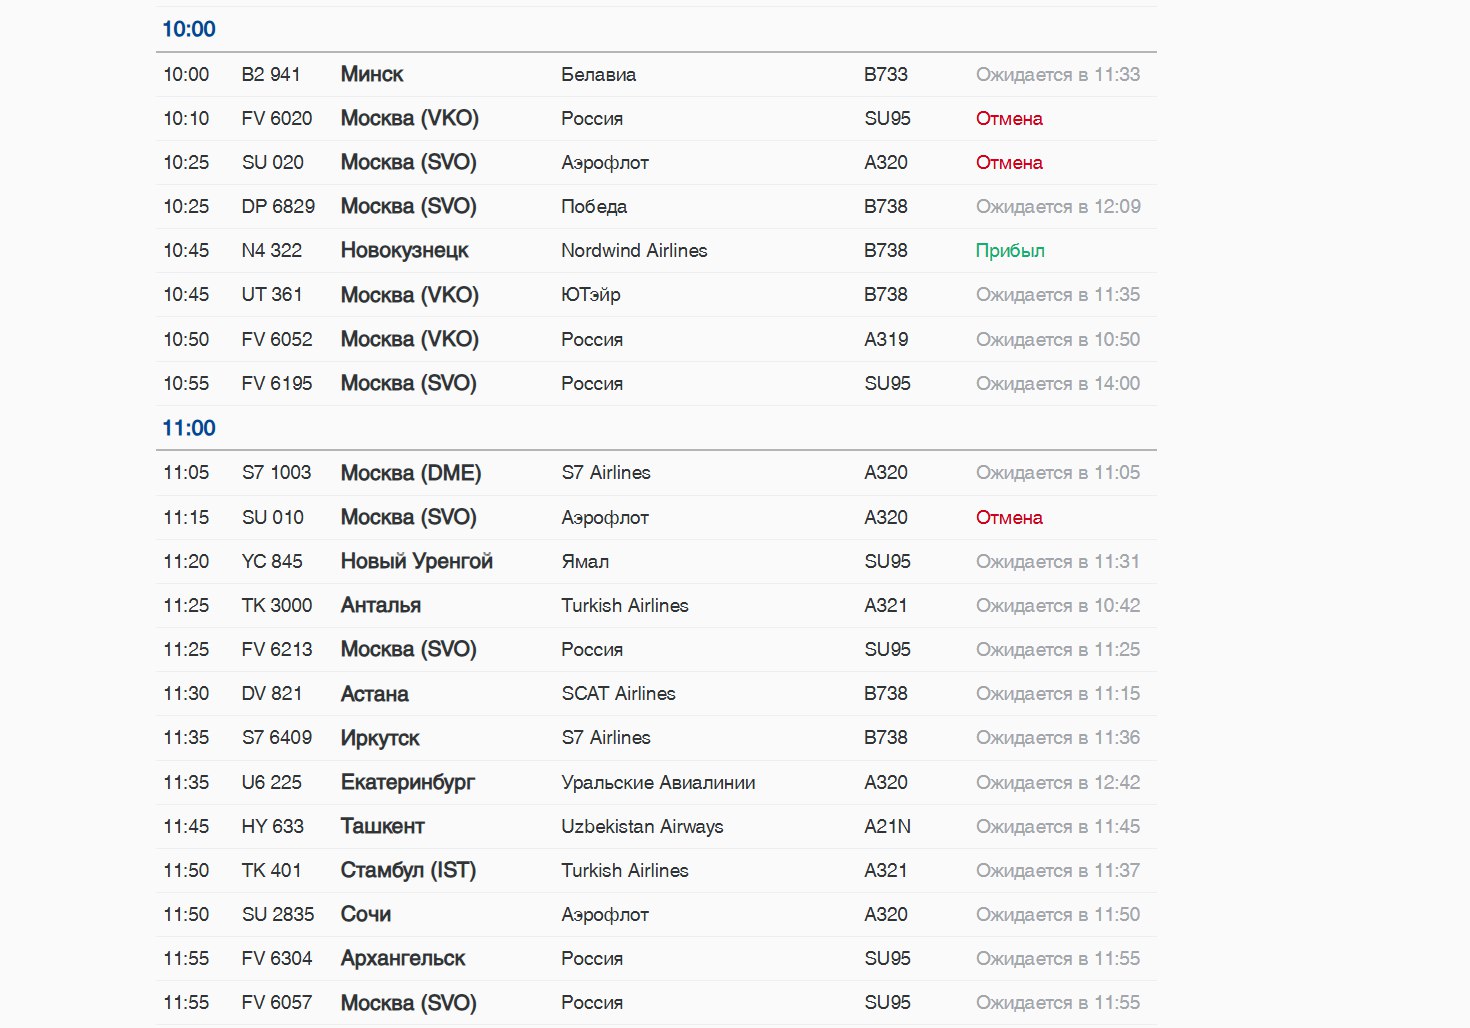
Task: Click the 10:00 hour section header
Action: click(189, 29)
